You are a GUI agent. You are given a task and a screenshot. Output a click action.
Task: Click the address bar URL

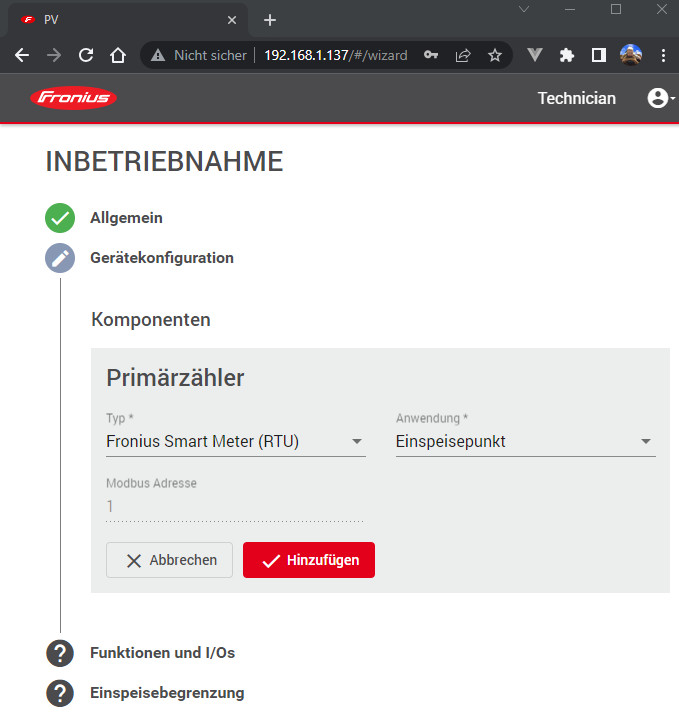(335, 56)
